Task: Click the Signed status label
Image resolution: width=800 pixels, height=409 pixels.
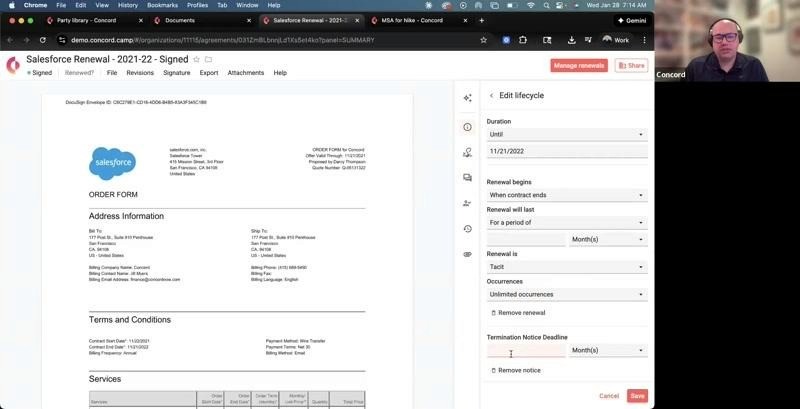Action: pyautogui.click(x=40, y=73)
